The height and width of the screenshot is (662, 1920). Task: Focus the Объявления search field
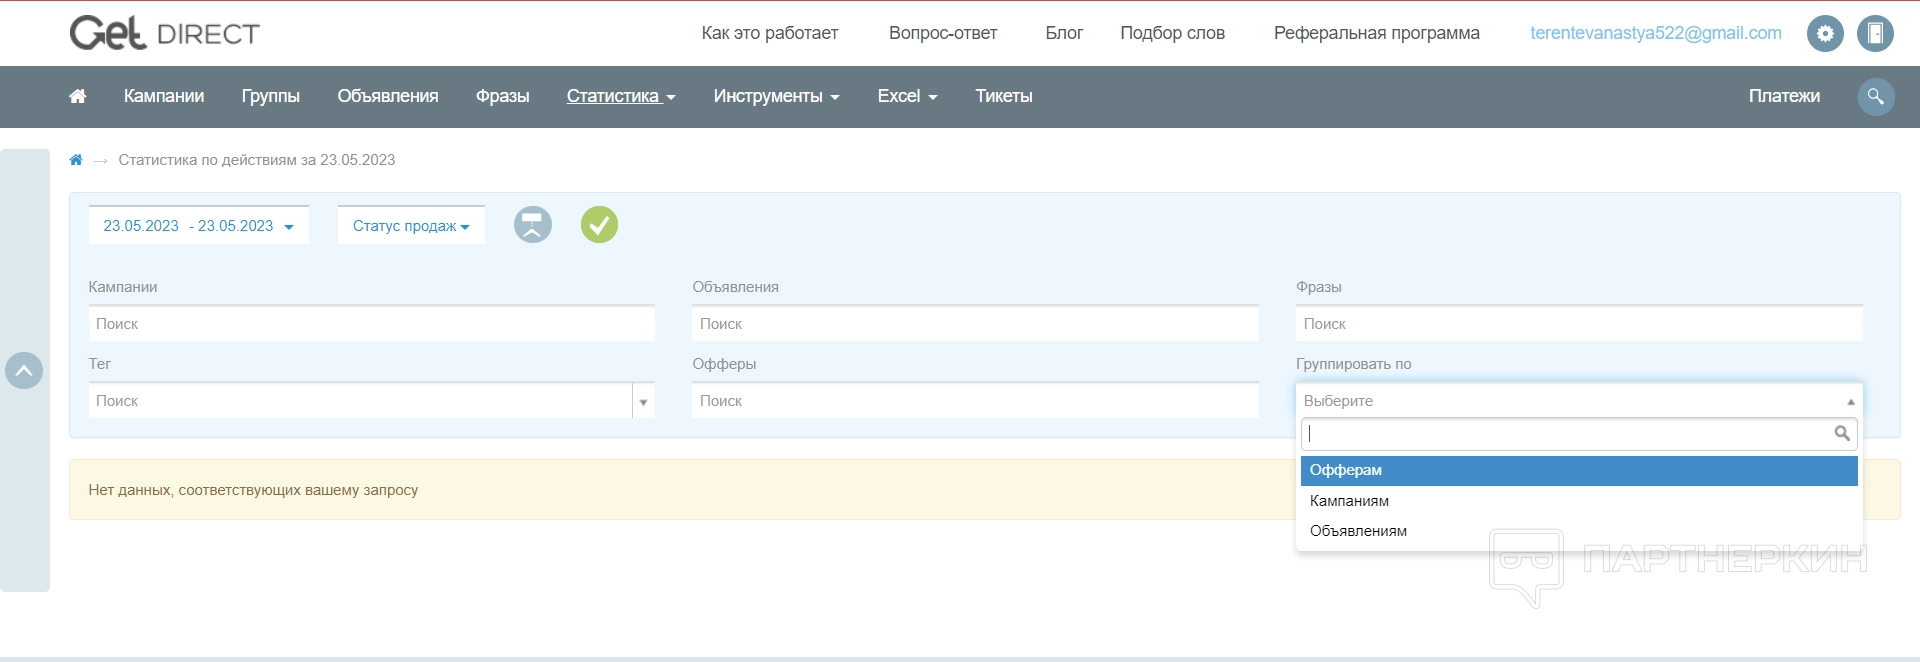[x=975, y=324]
